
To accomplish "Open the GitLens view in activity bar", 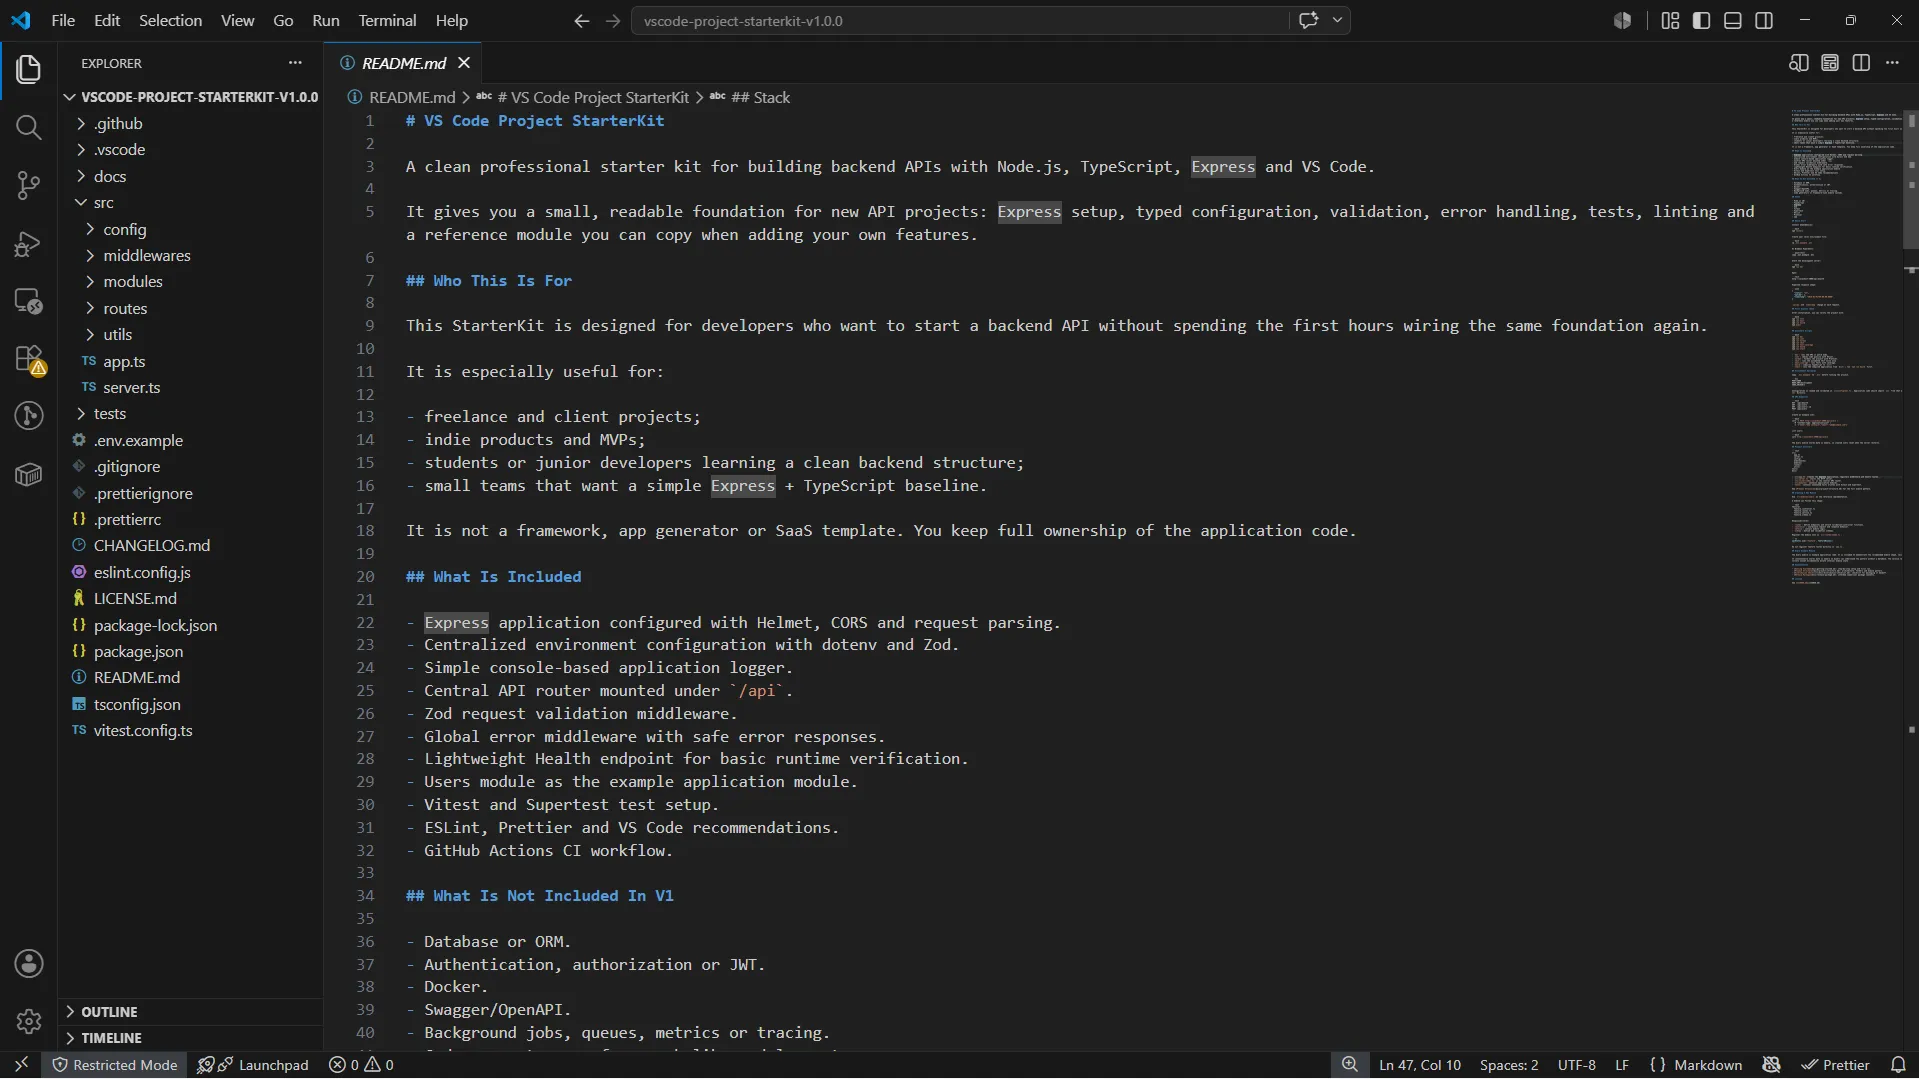I will [x=28, y=416].
